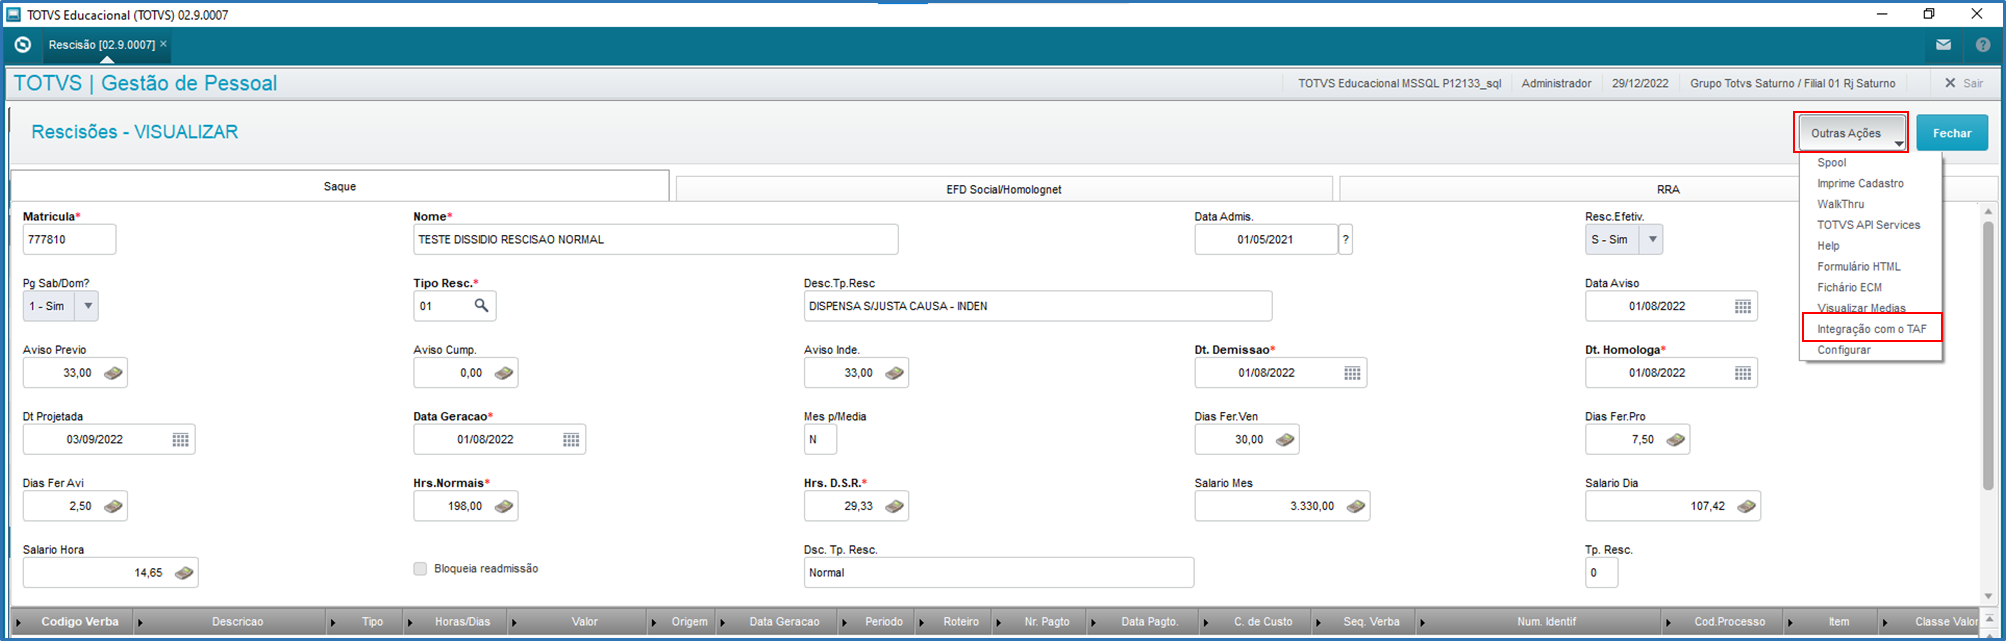Select Spool from Outras Ações menu
Screen dimensions: 2006x641
(x=1831, y=163)
